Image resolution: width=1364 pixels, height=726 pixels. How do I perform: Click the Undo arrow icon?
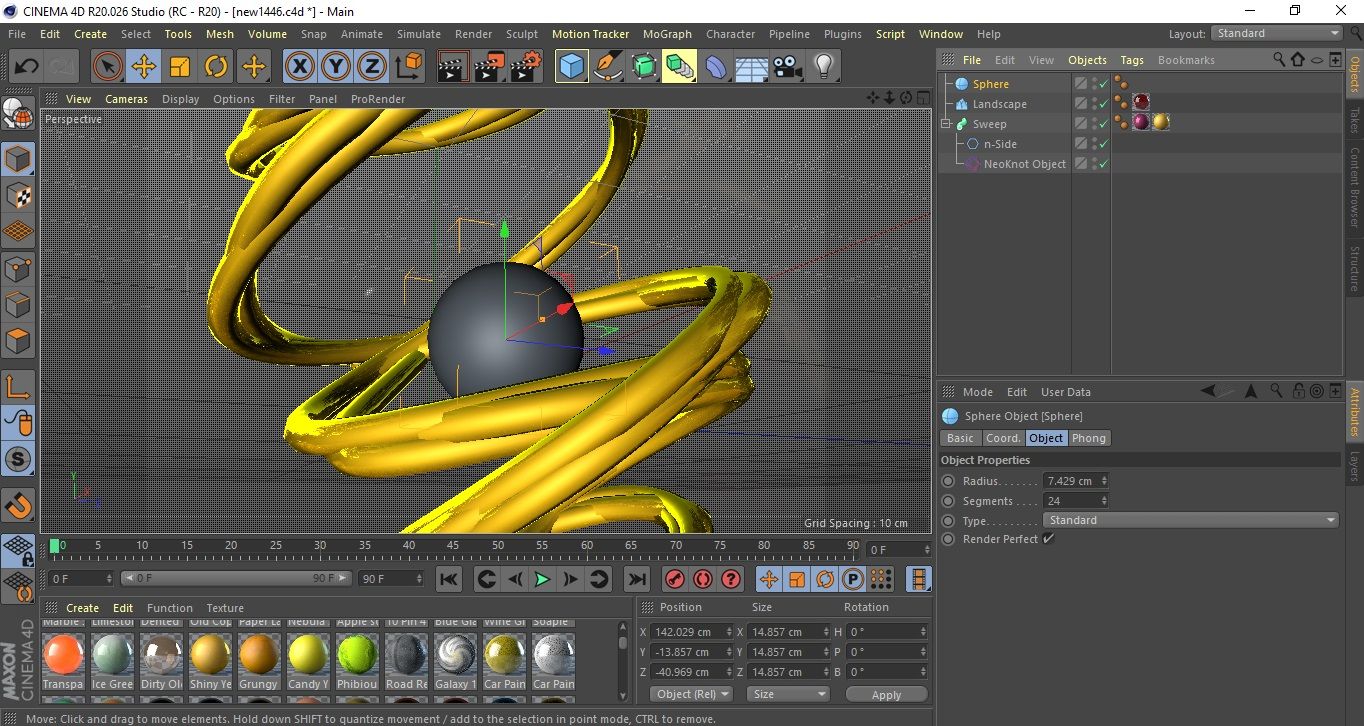27,67
